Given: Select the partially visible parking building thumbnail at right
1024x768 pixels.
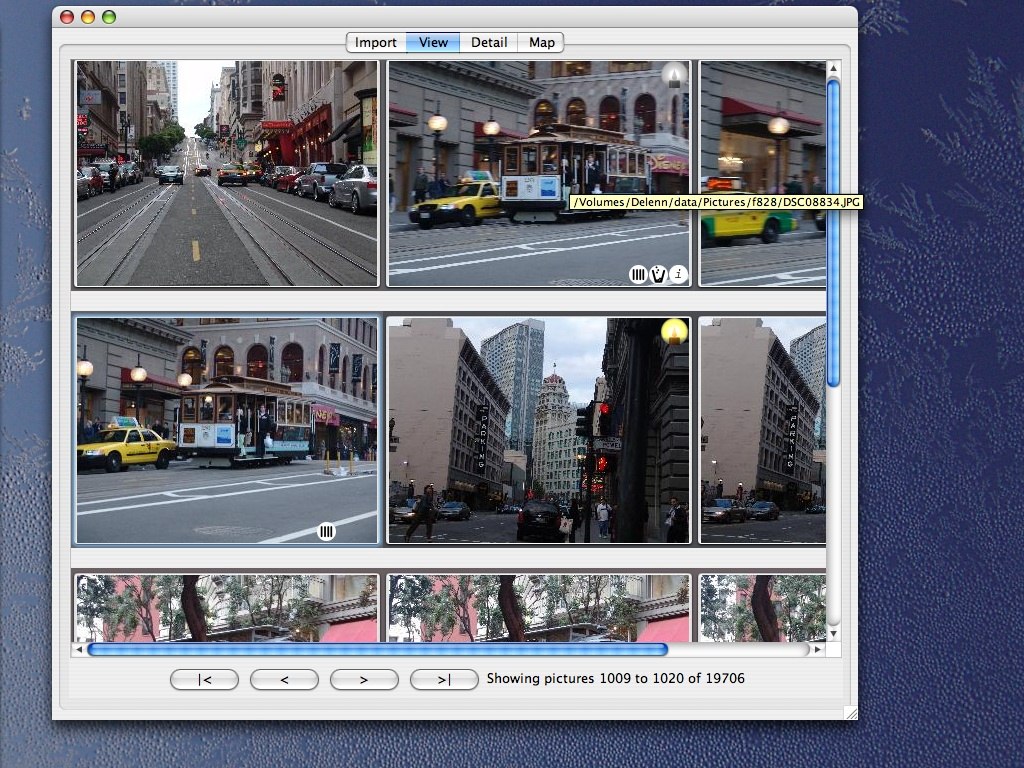Looking at the screenshot, I should pyautogui.click(x=763, y=431).
